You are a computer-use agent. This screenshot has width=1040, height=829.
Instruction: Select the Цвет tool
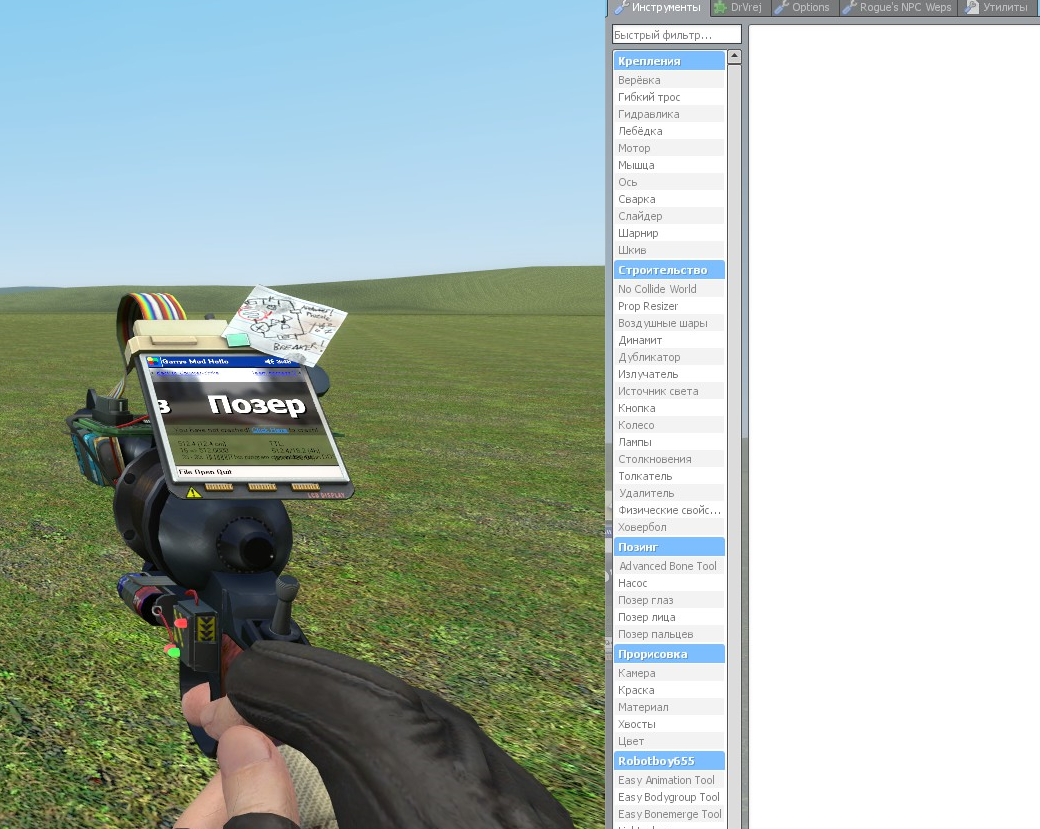[x=669, y=741]
